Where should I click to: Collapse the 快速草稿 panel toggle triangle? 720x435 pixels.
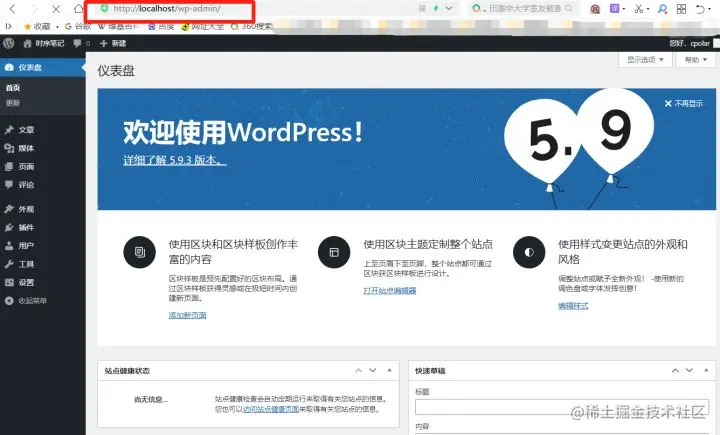[706, 370]
